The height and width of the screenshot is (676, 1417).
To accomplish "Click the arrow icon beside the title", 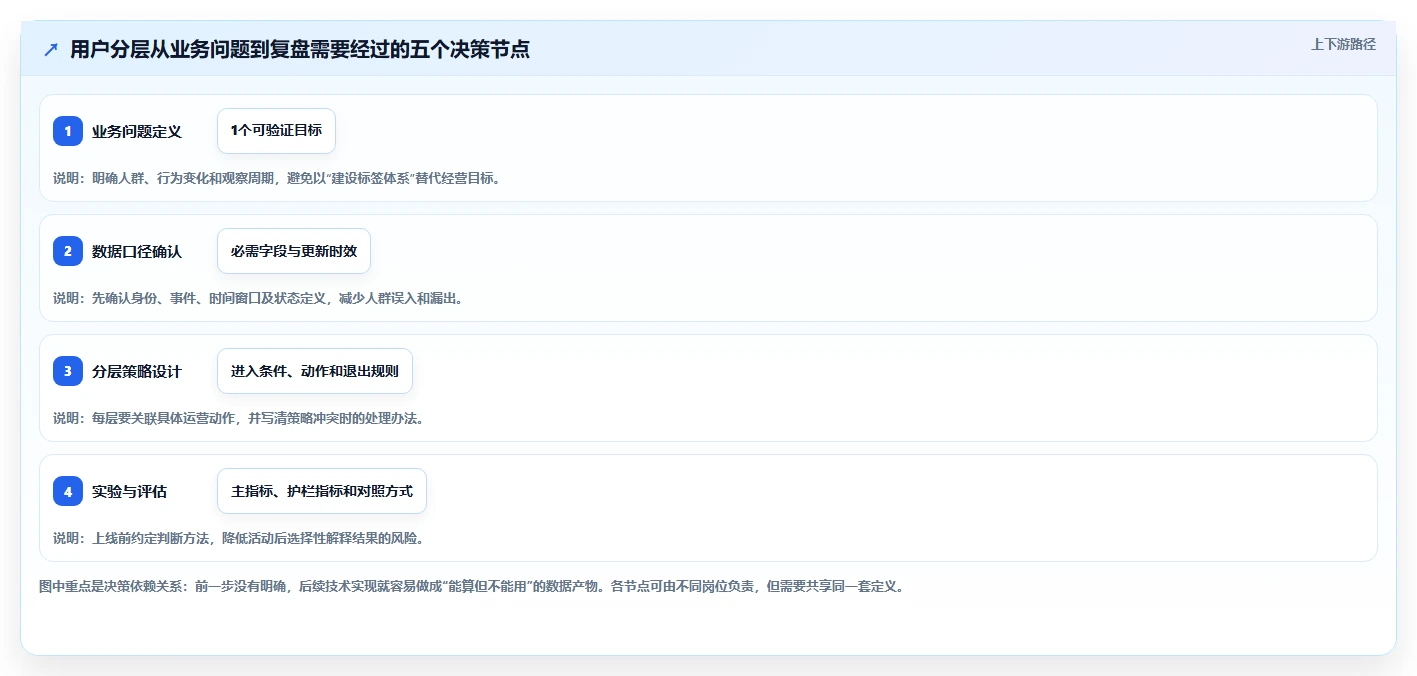I will click(x=51, y=50).
